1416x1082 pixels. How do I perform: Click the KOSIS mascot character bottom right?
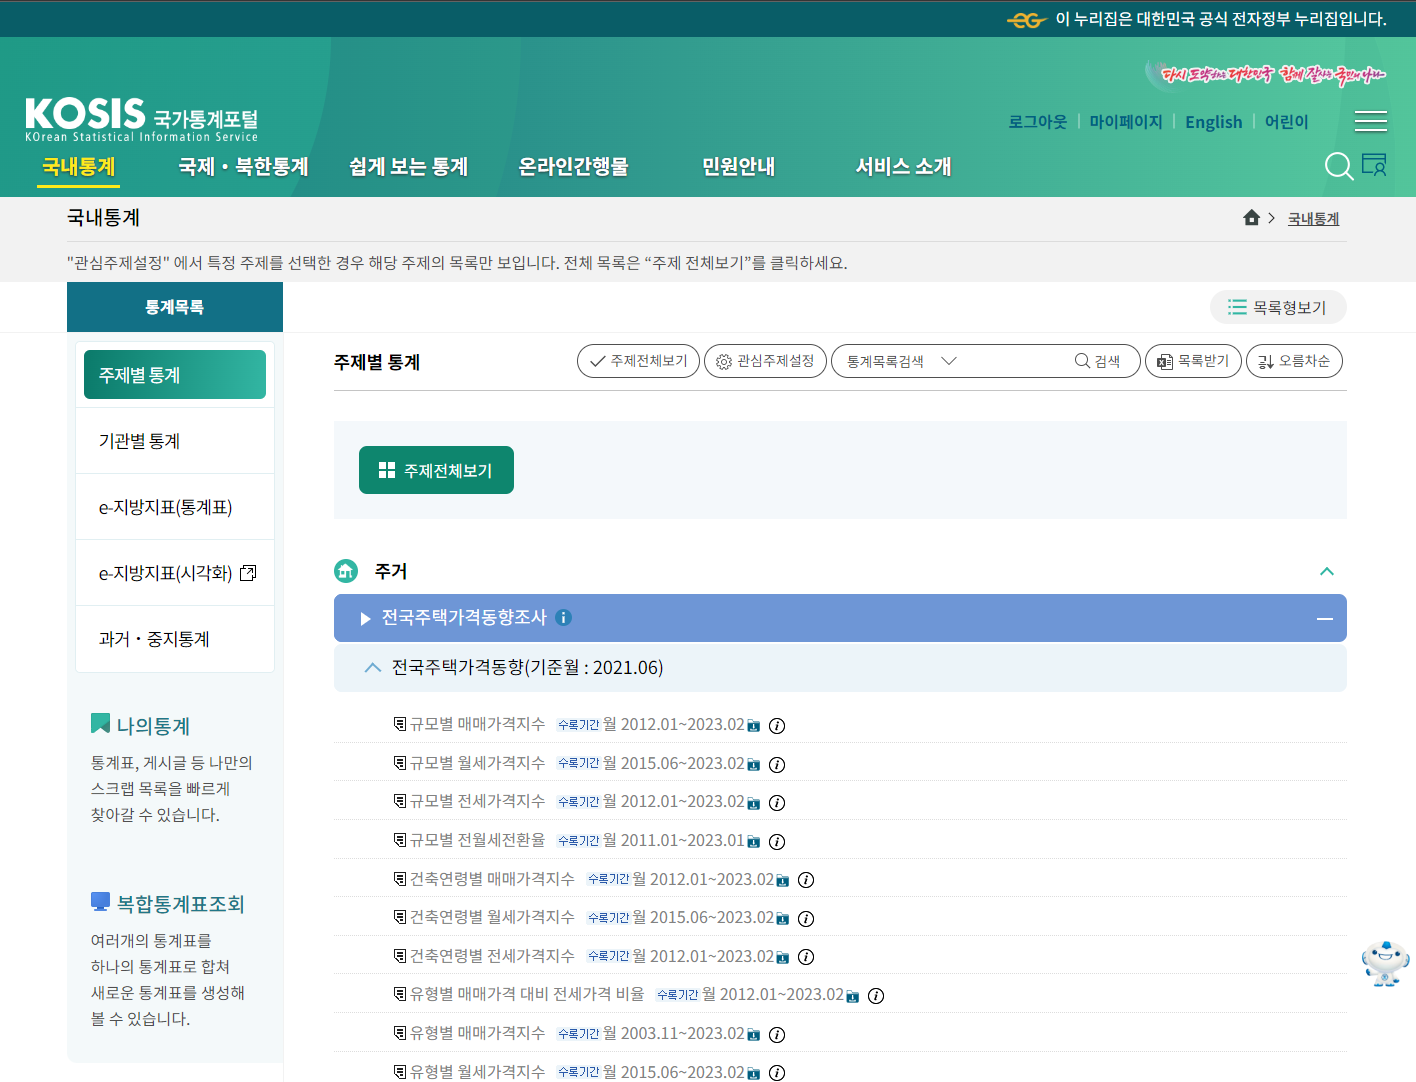point(1385,963)
